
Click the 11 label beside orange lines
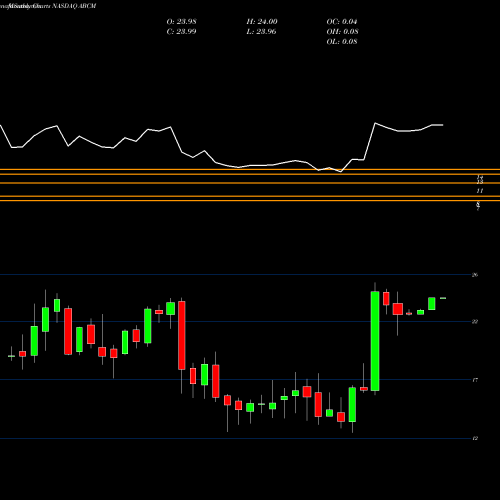480,191
